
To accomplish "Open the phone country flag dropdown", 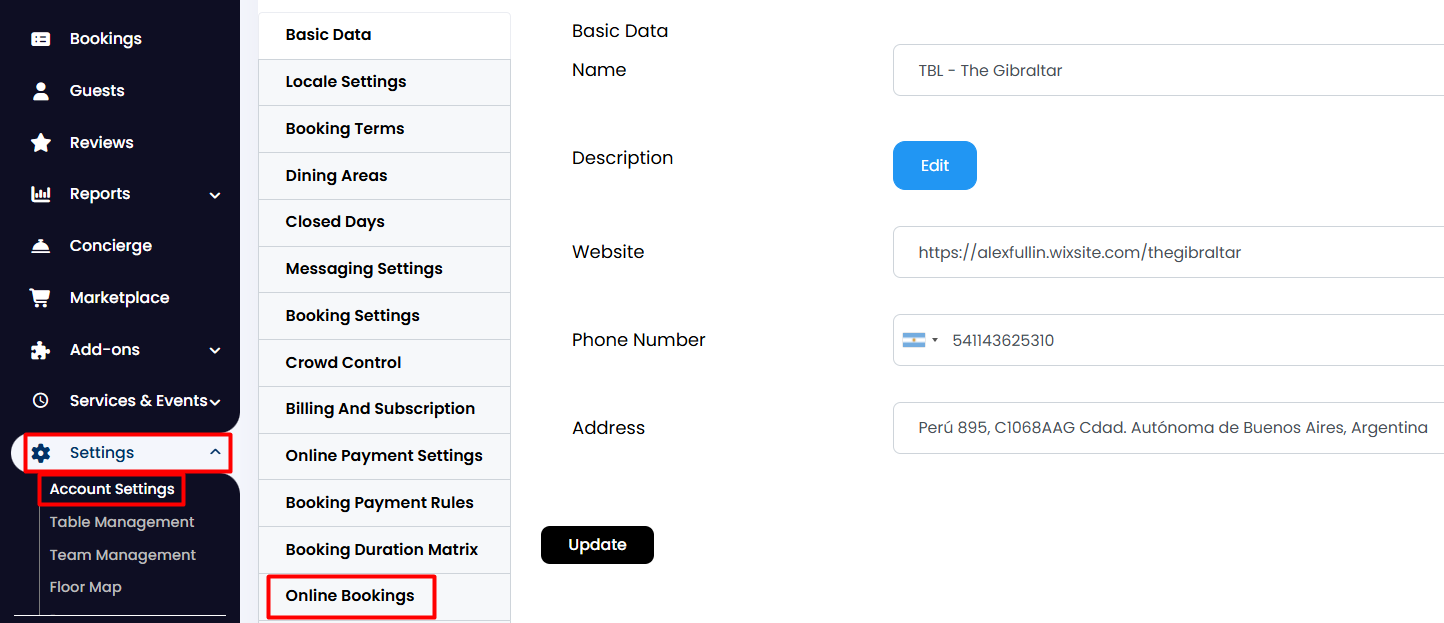I will click(x=921, y=340).
